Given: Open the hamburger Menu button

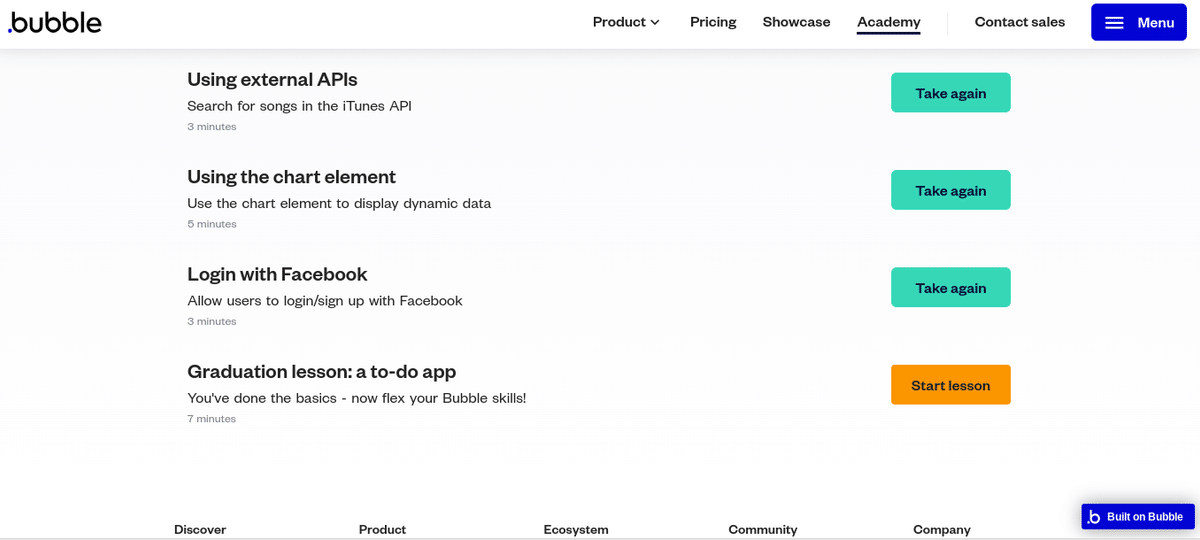Looking at the screenshot, I should [x=1138, y=22].
